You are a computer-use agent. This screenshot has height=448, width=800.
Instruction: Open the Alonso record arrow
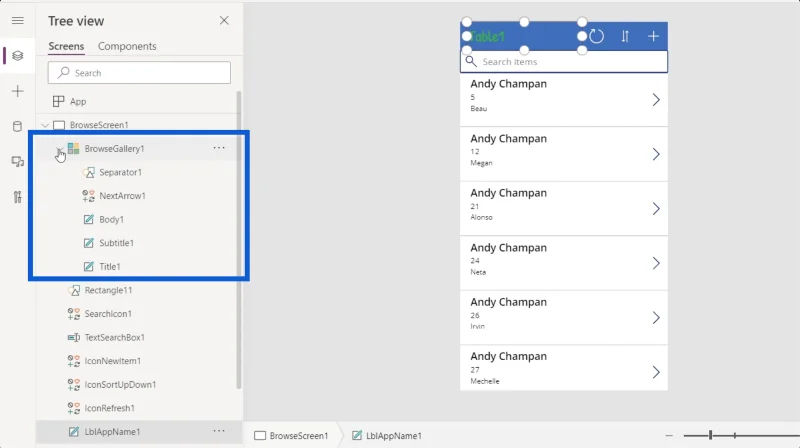coord(656,209)
